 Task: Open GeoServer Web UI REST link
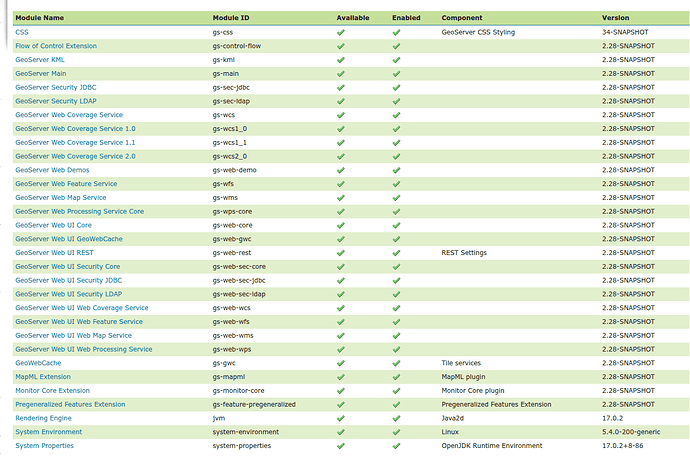[54, 253]
